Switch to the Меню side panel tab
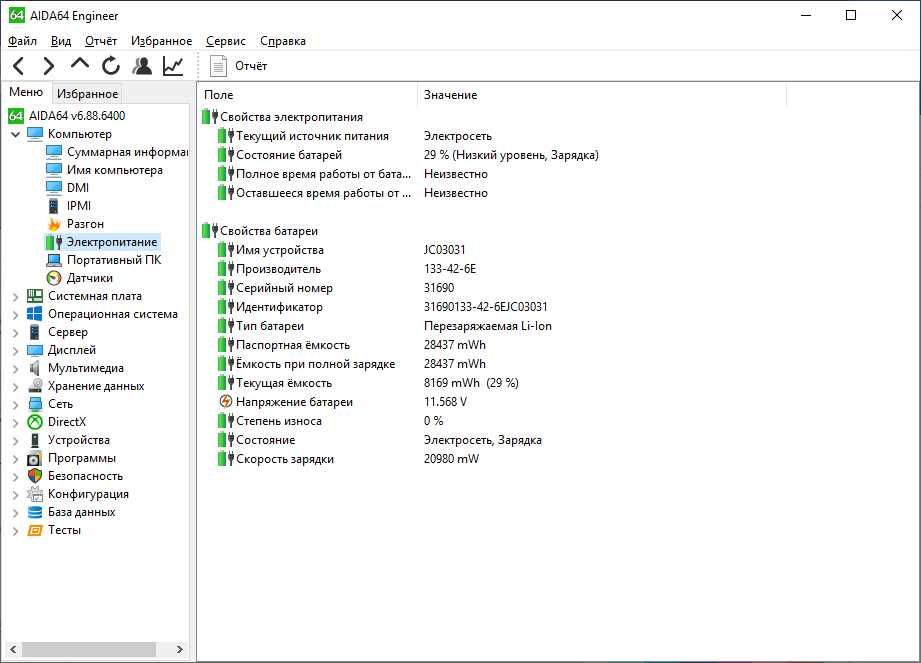The width and height of the screenshot is (921, 663). click(26, 92)
